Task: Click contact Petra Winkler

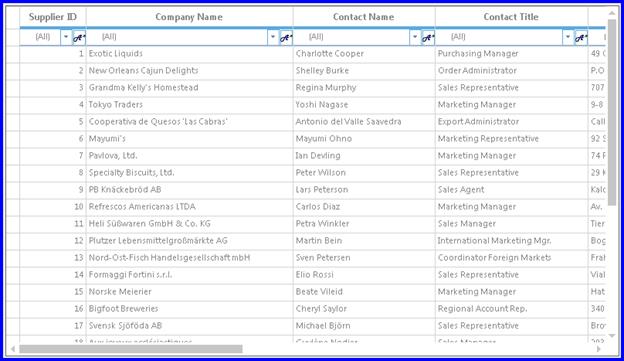Action: [364, 224]
